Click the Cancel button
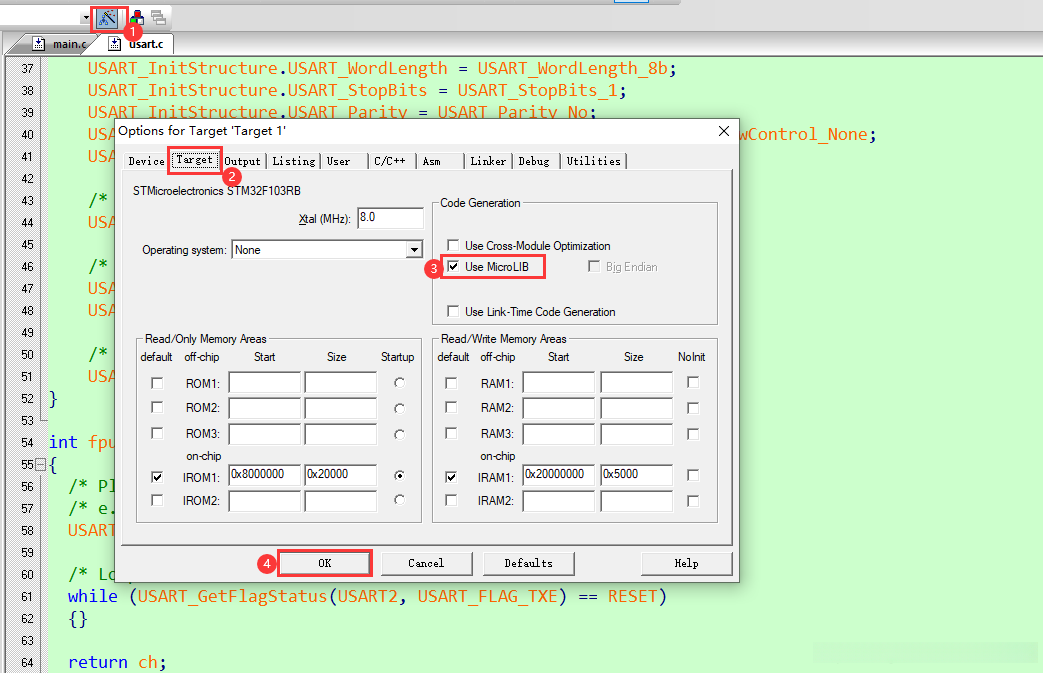 pos(426,563)
